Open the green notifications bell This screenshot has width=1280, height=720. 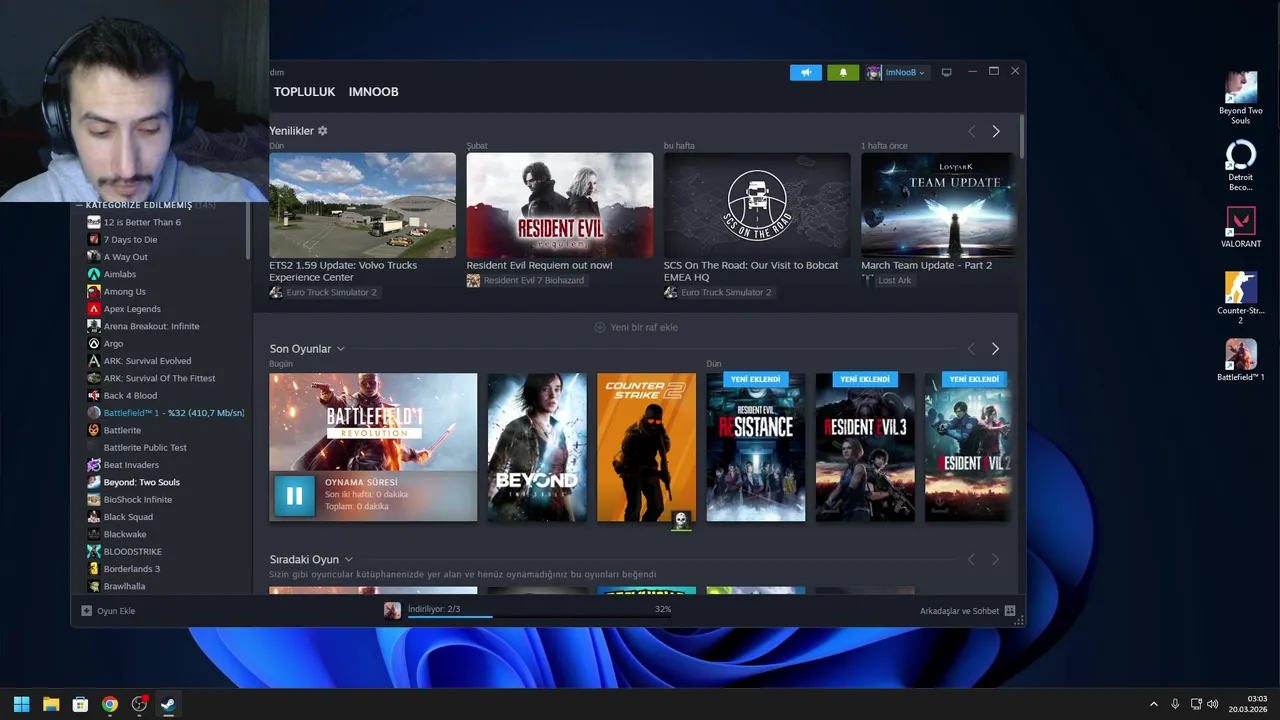pyautogui.click(x=843, y=72)
